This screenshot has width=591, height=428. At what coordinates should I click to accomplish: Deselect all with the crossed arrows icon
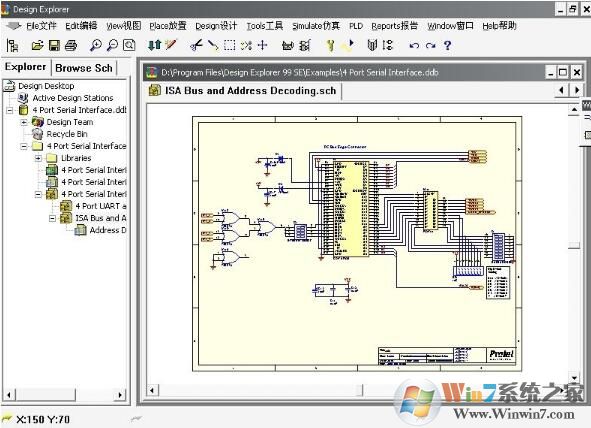pyautogui.click(x=246, y=45)
